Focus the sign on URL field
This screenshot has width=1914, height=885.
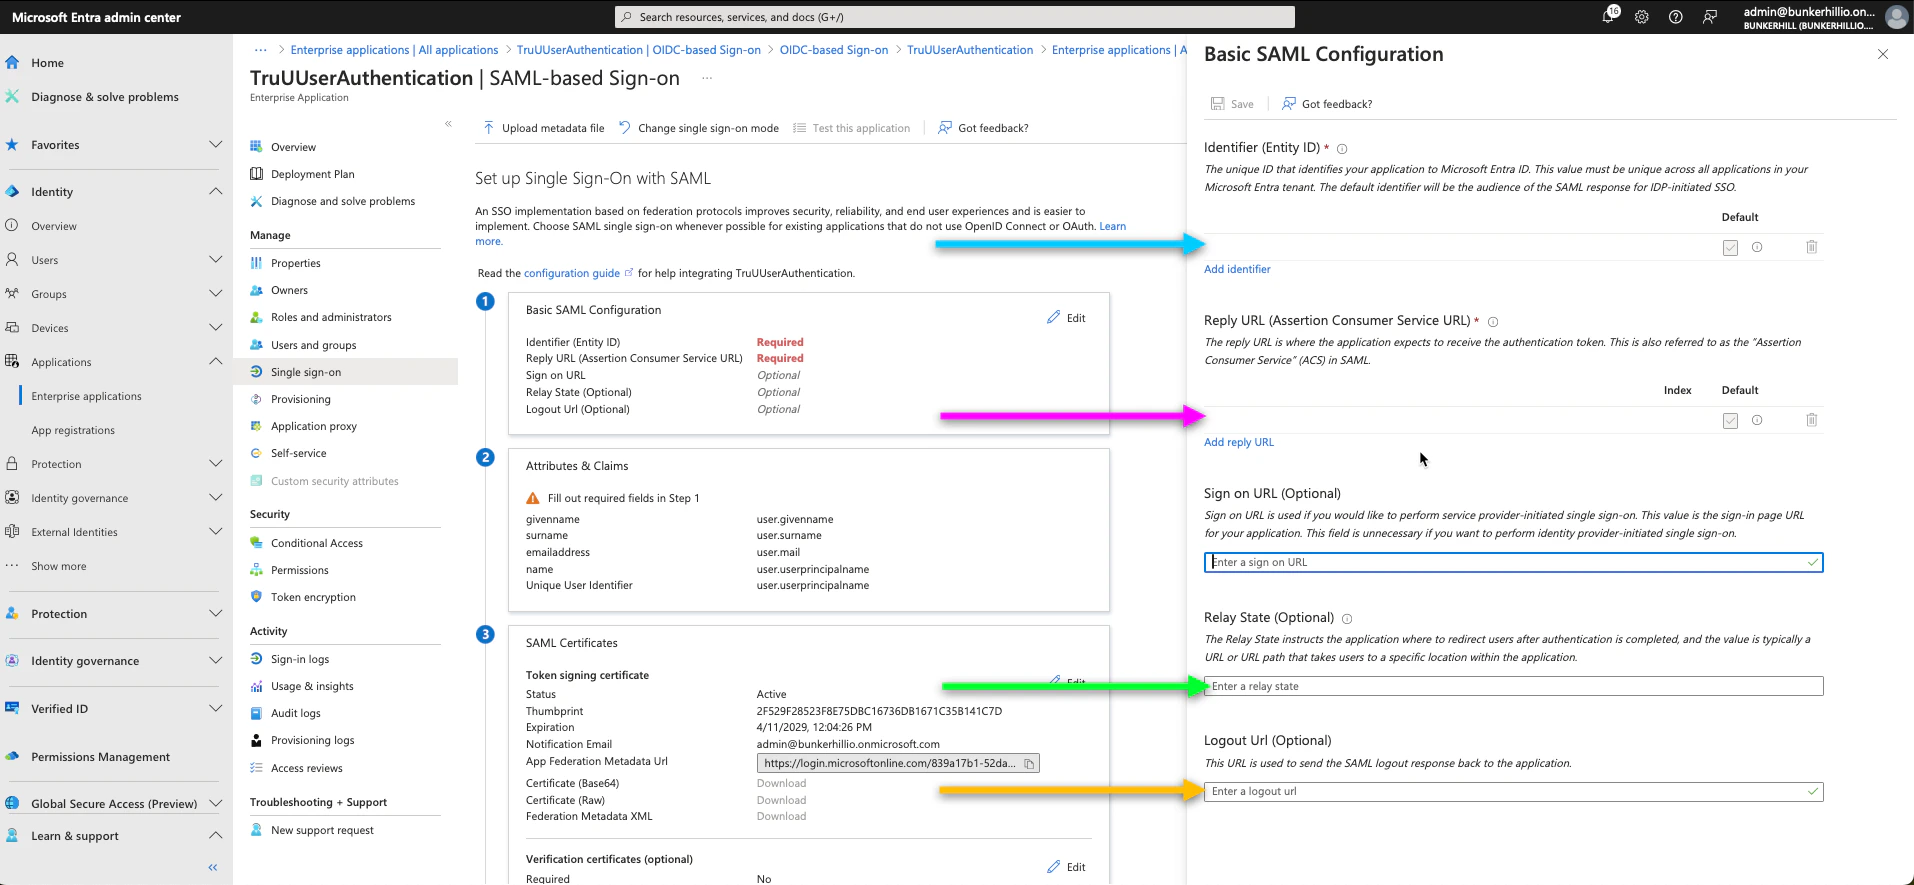tap(1513, 562)
